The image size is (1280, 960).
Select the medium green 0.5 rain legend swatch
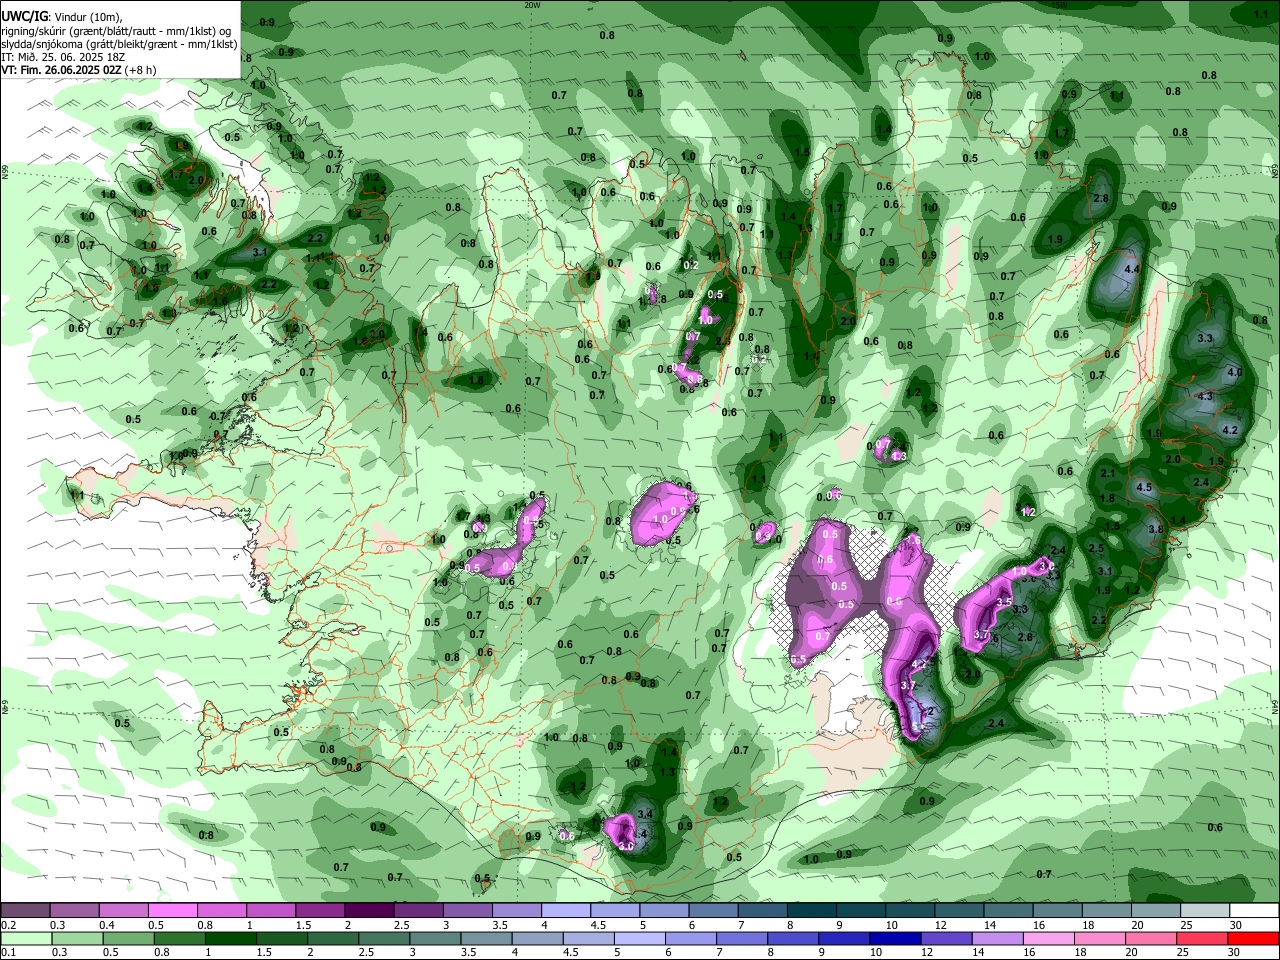point(128,938)
